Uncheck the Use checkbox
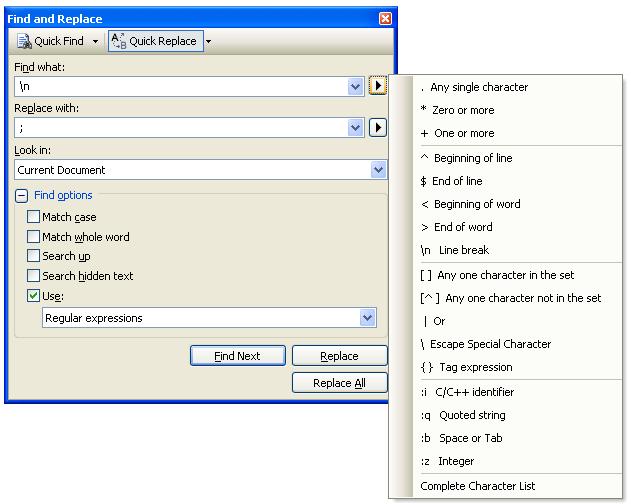 33,296
